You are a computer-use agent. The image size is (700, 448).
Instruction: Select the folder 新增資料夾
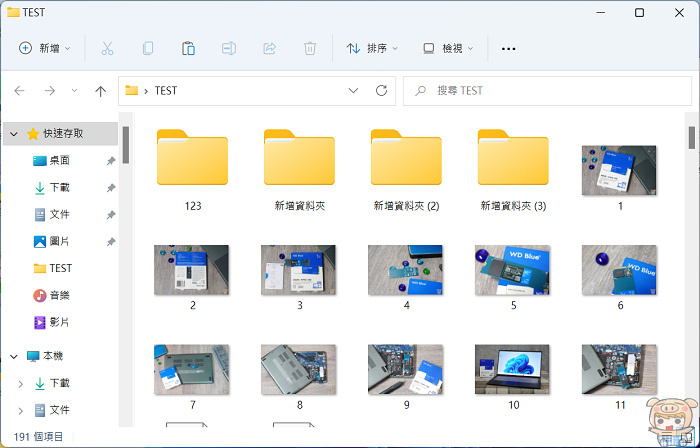299,170
